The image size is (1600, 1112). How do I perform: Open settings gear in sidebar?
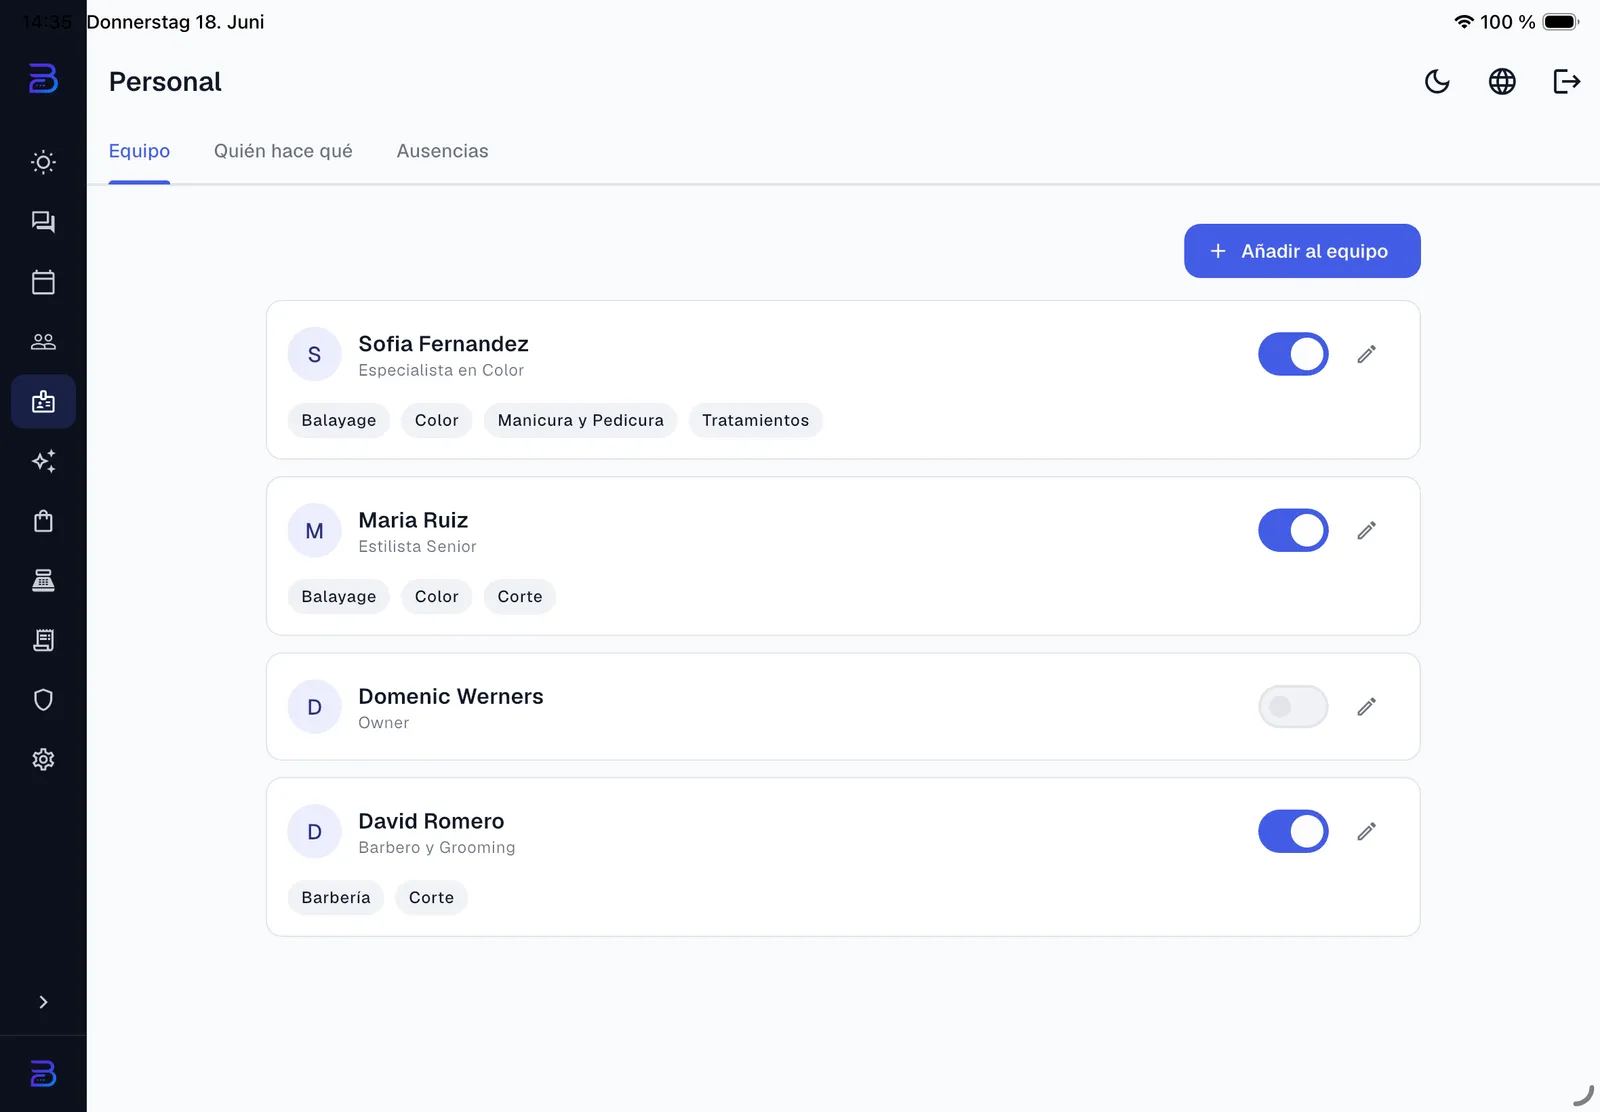(43, 760)
